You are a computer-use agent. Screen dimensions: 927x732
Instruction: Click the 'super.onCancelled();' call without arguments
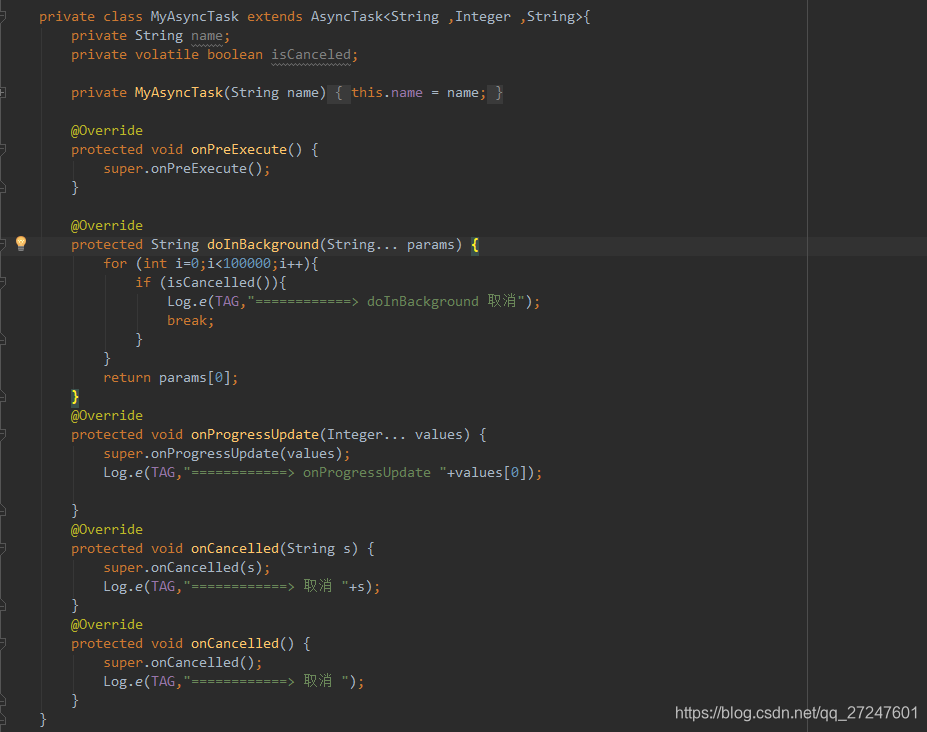183,663
